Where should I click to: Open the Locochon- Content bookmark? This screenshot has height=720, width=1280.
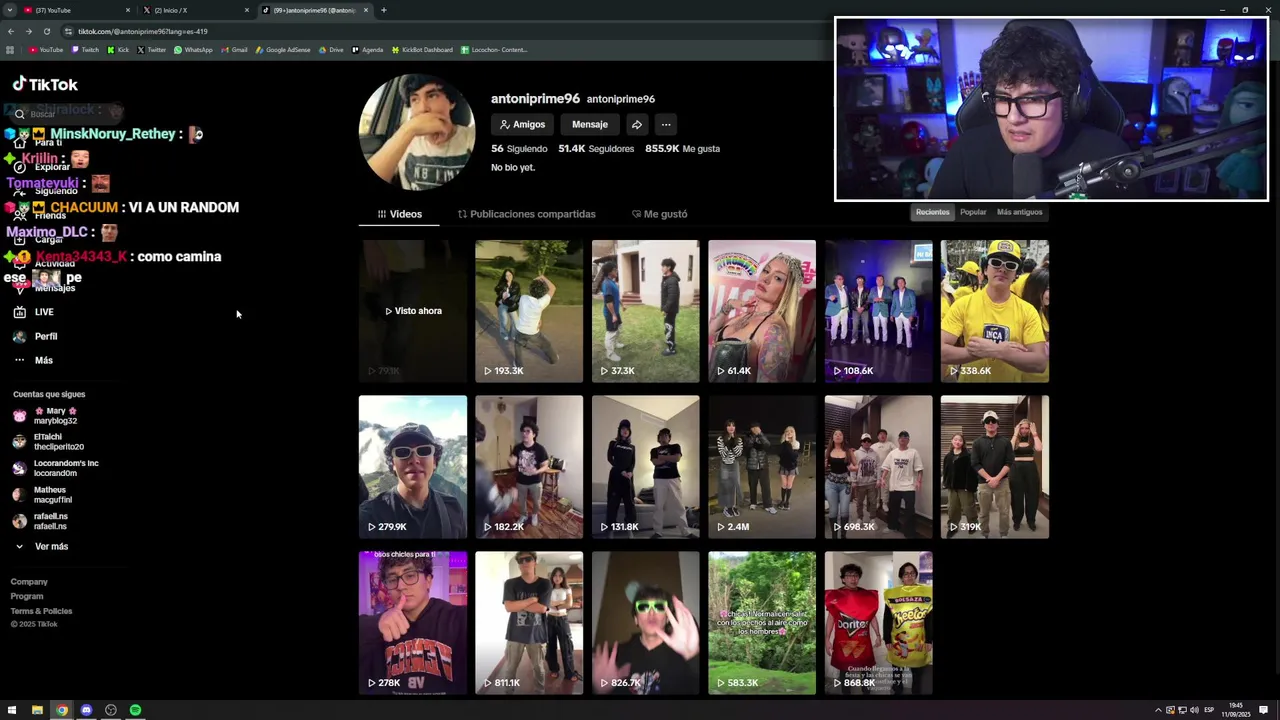(x=494, y=50)
